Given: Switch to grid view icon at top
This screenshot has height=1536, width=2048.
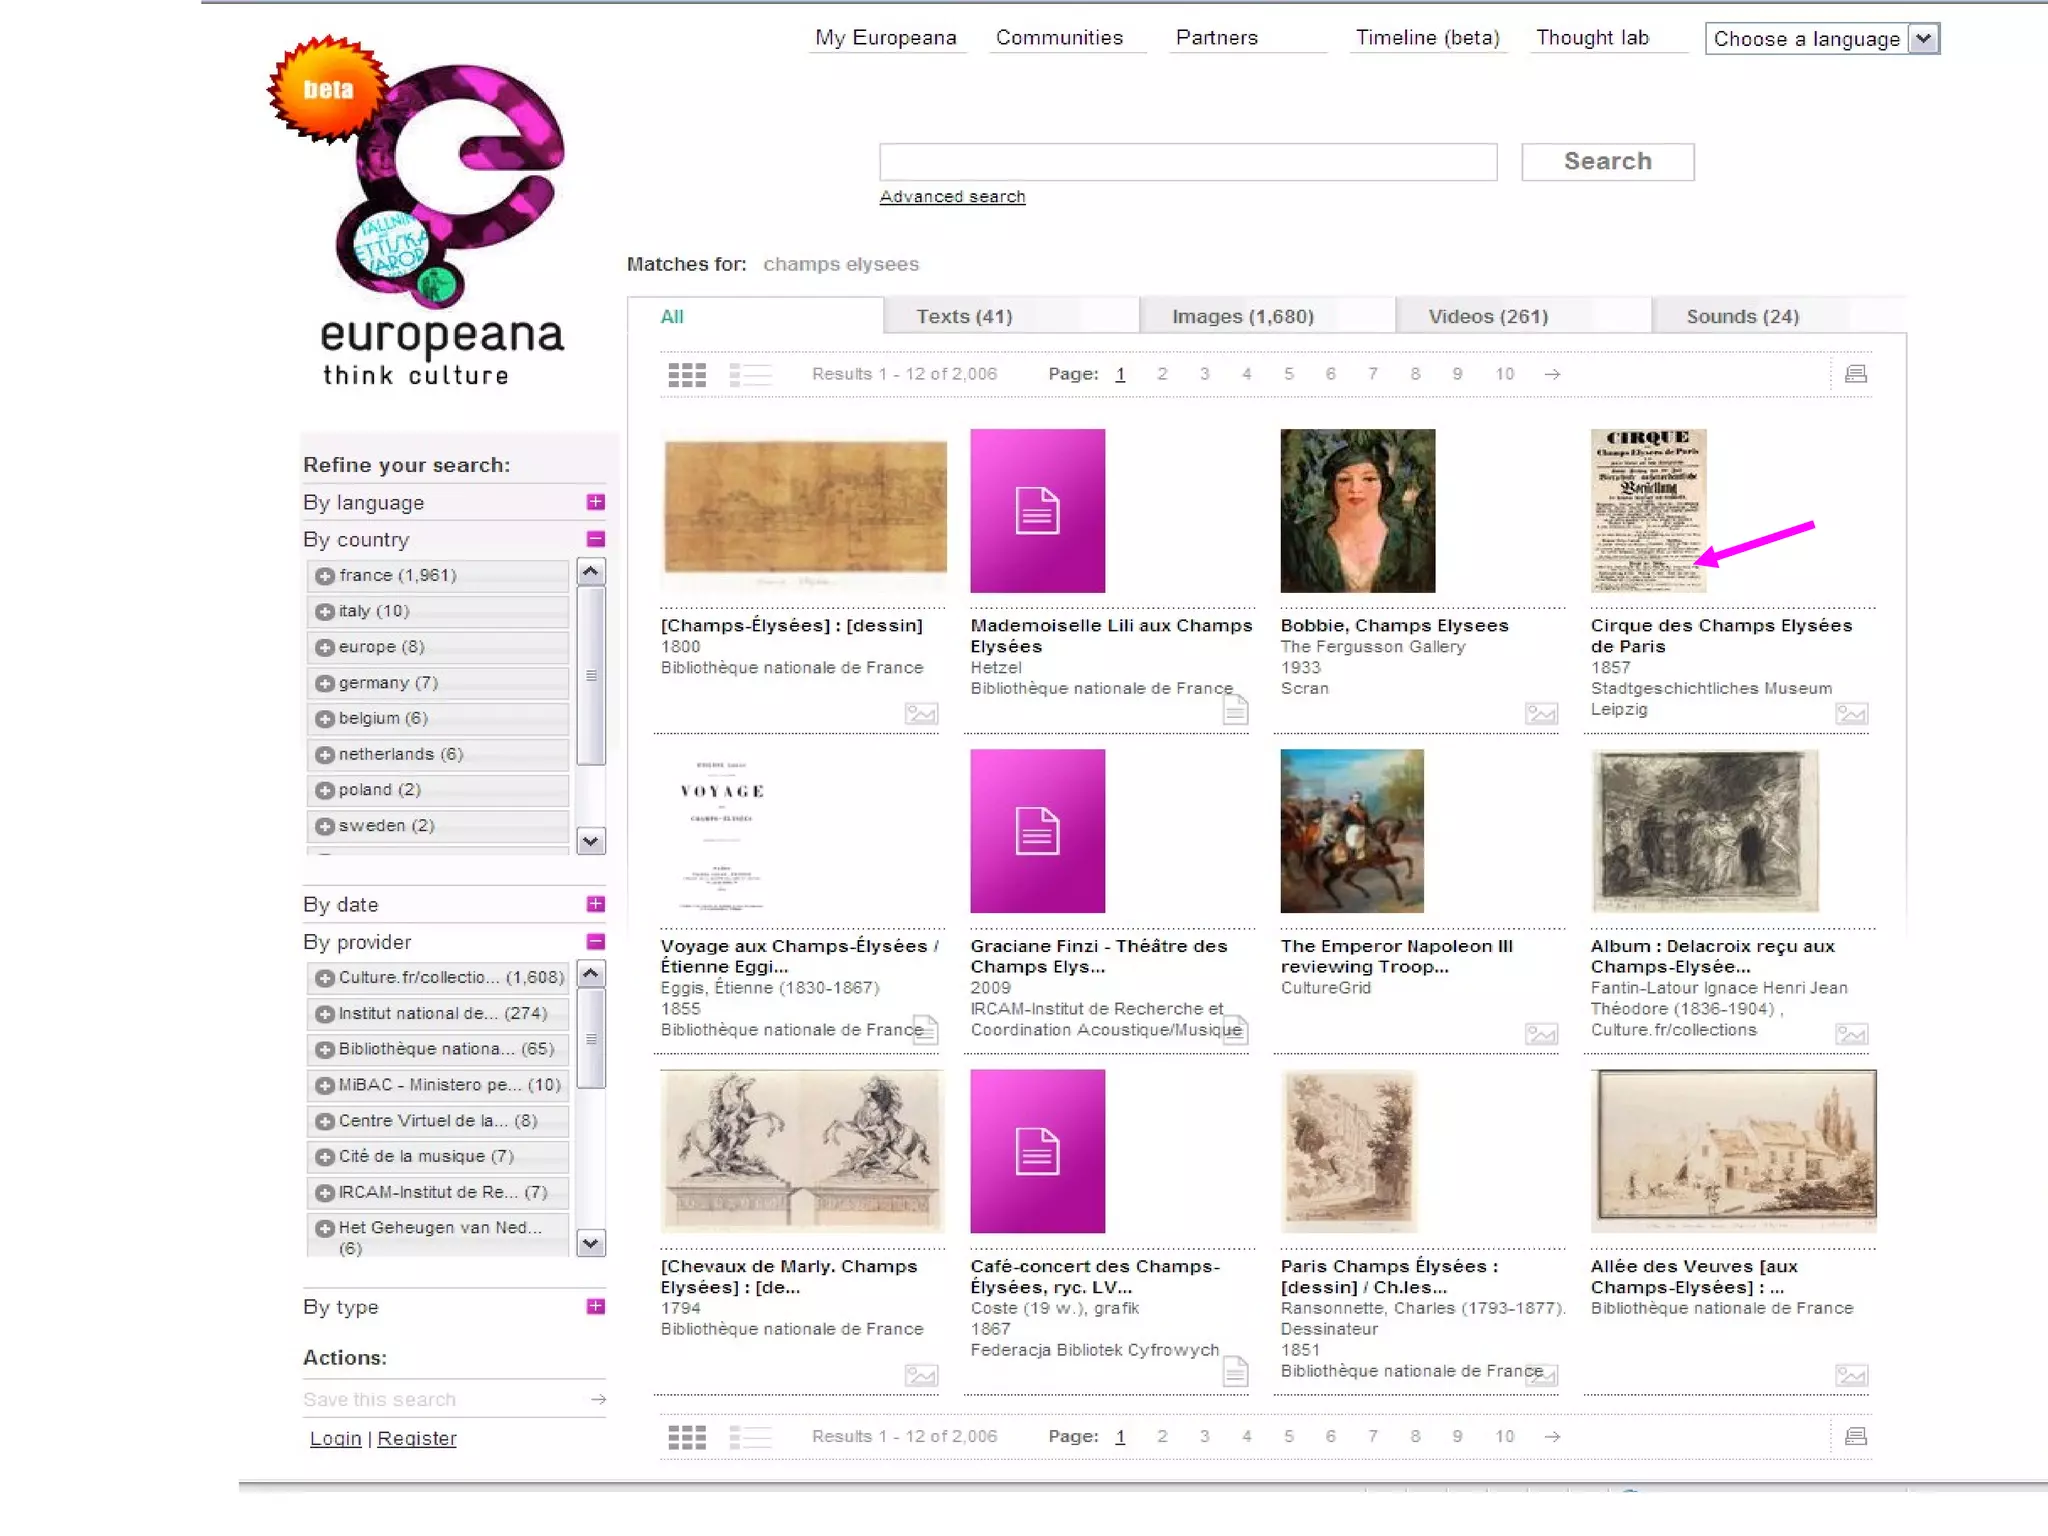Looking at the screenshot, I should point(686,375).
